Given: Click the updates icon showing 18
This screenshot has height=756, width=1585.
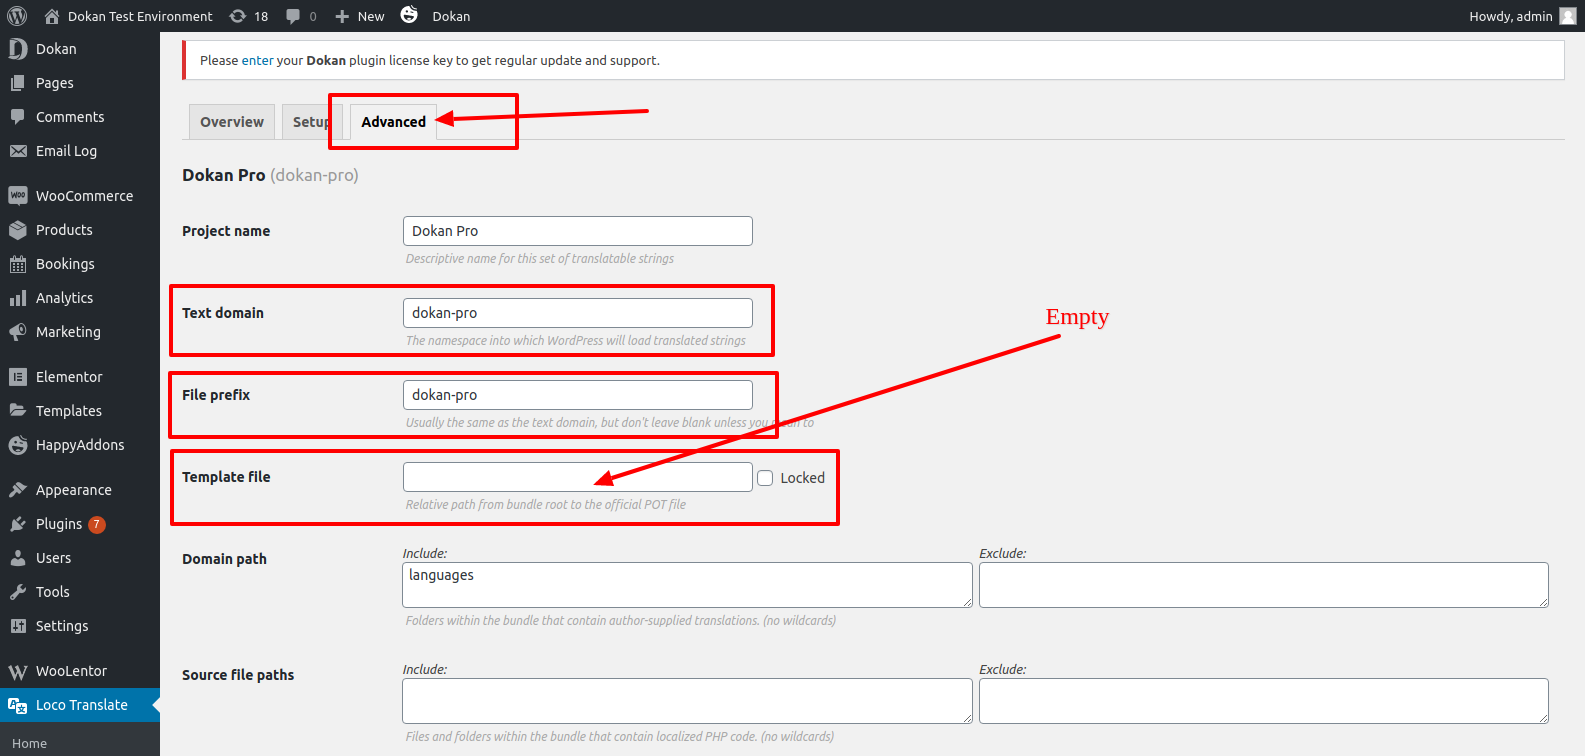Looking at the screenshot, I should (238, 16).
